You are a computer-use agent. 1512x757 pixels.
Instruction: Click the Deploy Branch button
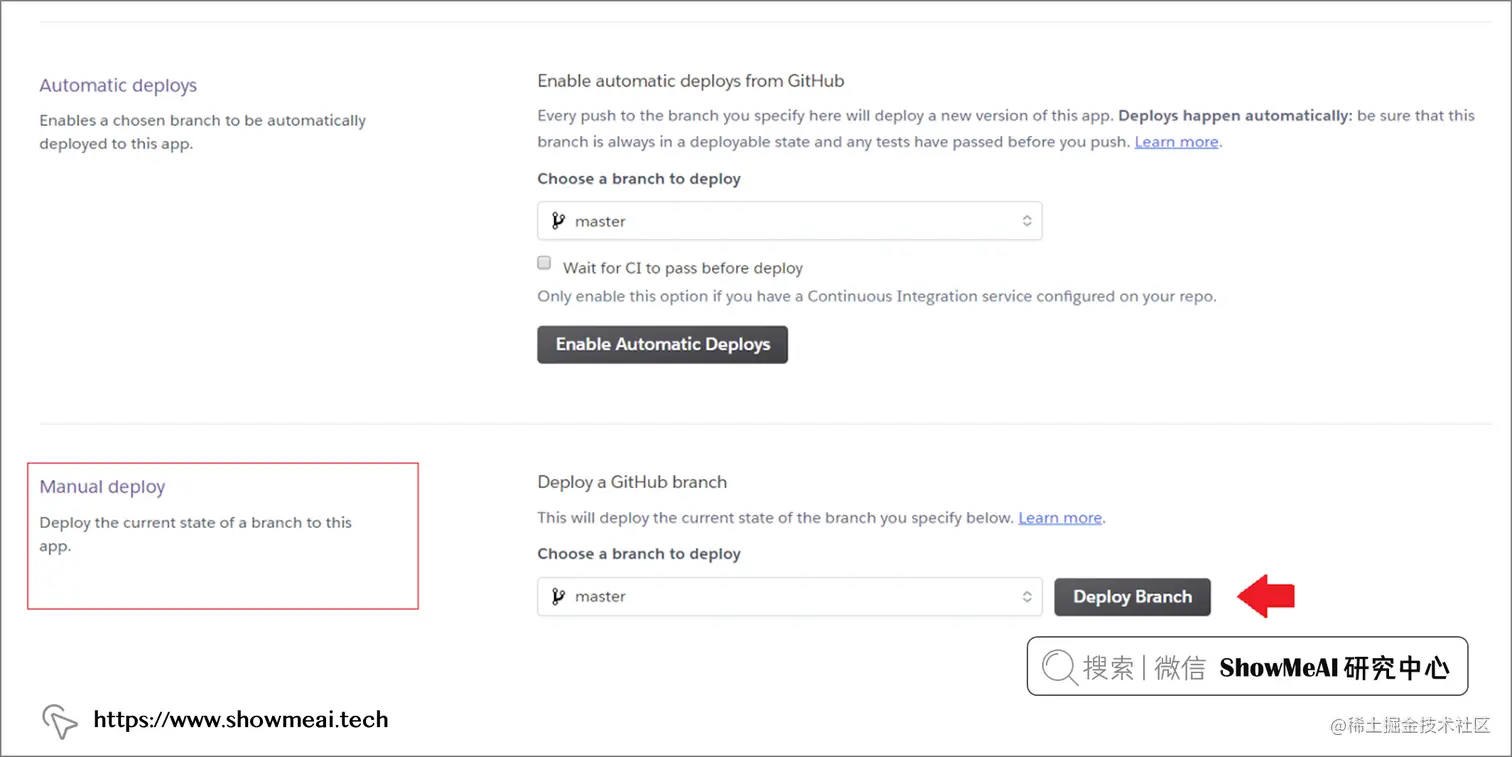coord(1132,597)
